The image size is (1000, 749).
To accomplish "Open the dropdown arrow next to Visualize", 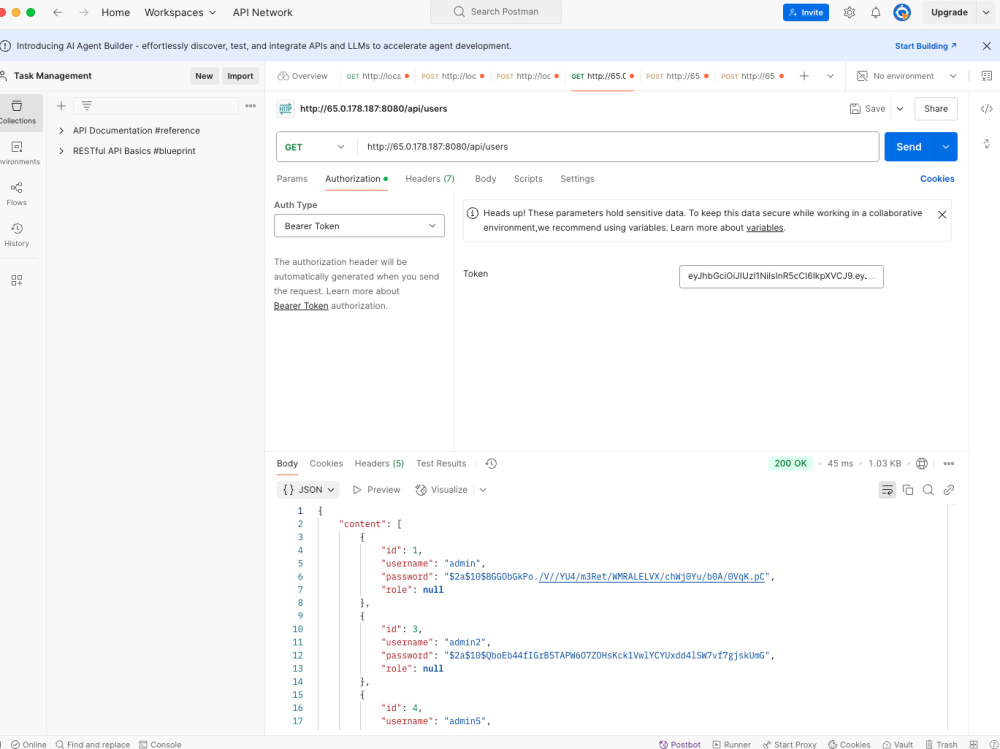I will (x=483, y=490).
